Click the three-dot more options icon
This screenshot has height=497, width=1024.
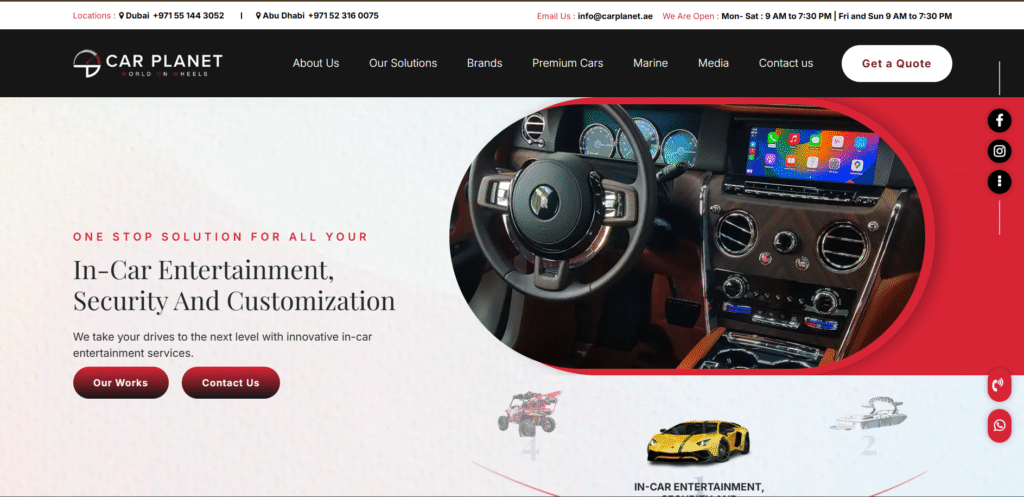[999, 181]
